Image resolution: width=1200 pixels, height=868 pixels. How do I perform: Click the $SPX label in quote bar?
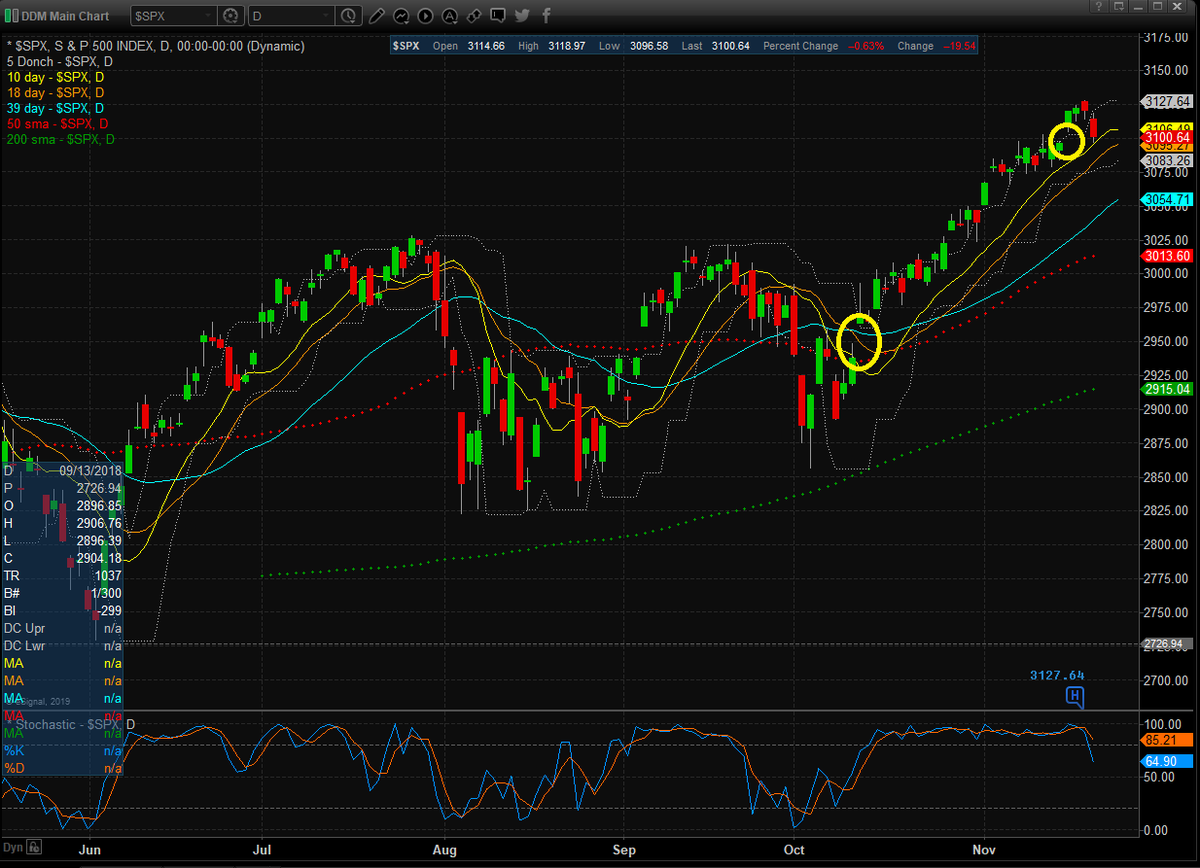click(406, 47)
